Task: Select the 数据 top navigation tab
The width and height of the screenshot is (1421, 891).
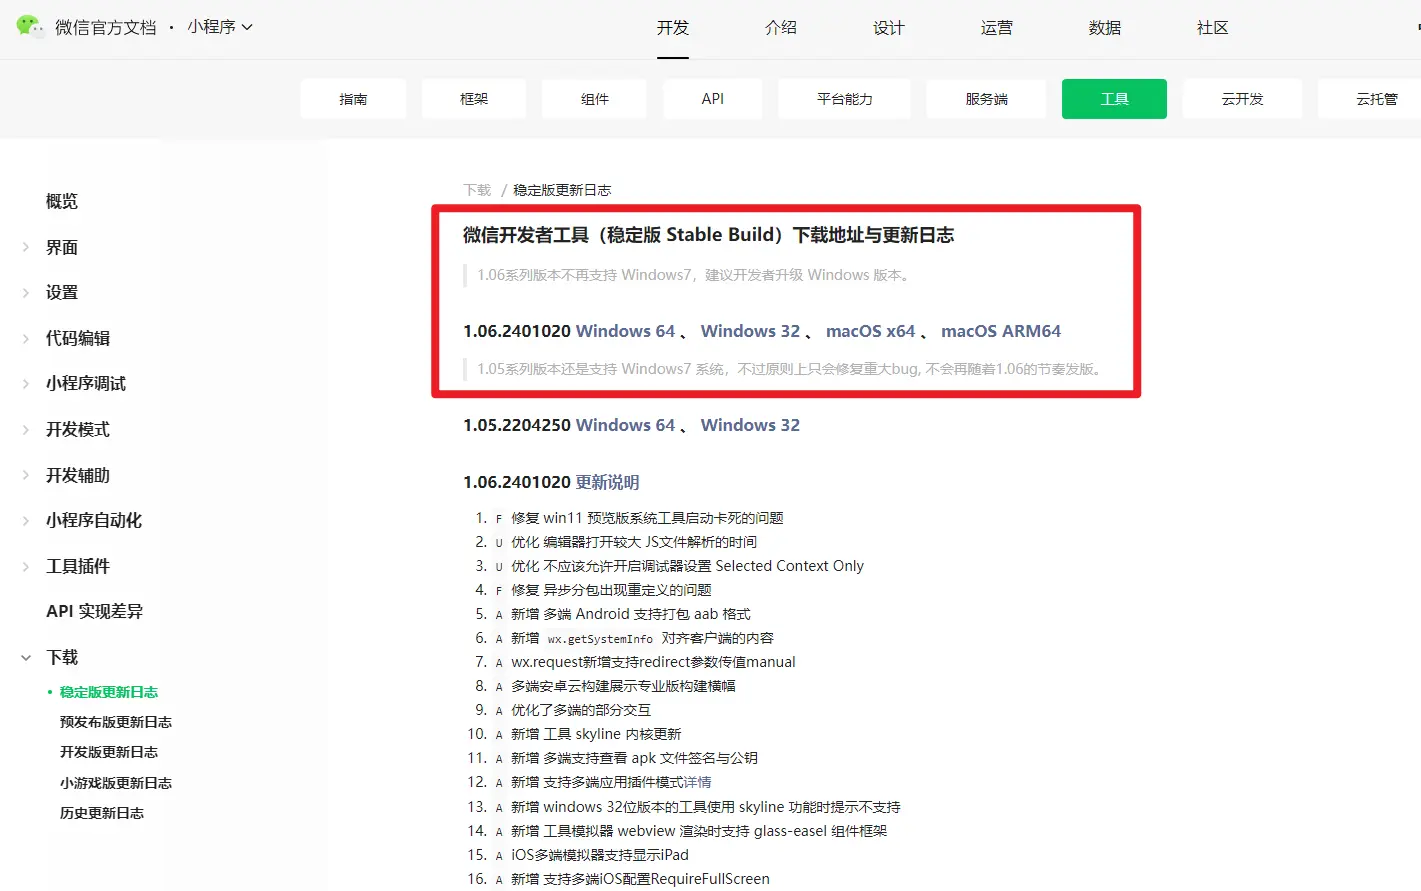Action: click(x=1105, y=28)
